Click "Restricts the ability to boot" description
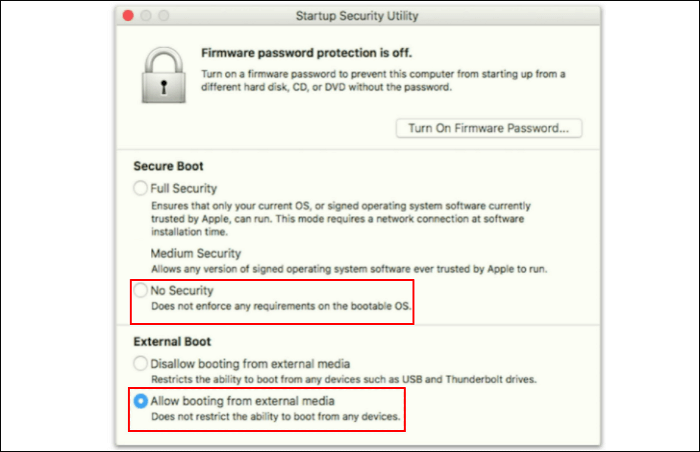The width and height of the screenshot is (700, 452). (343, 379)
